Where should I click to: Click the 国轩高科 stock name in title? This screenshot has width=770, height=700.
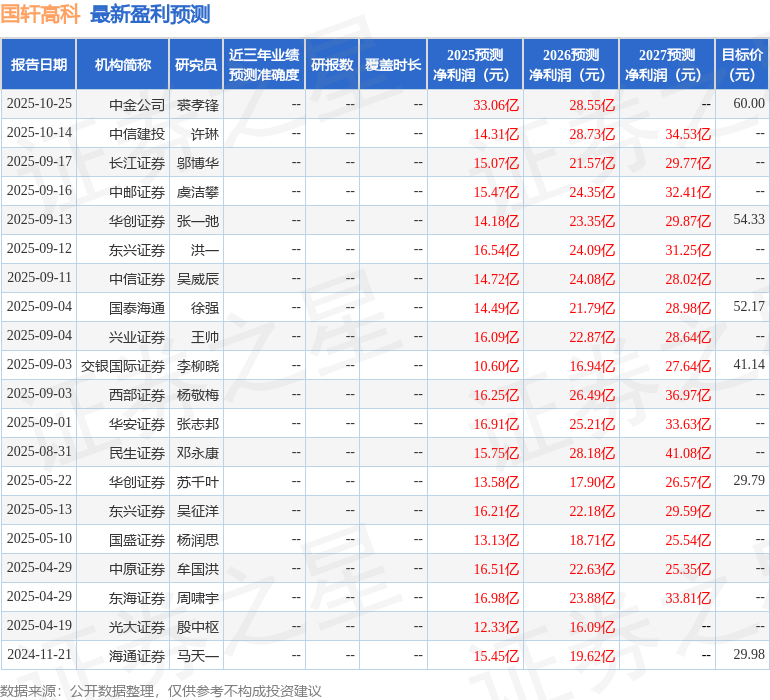(x=41, y=14)
